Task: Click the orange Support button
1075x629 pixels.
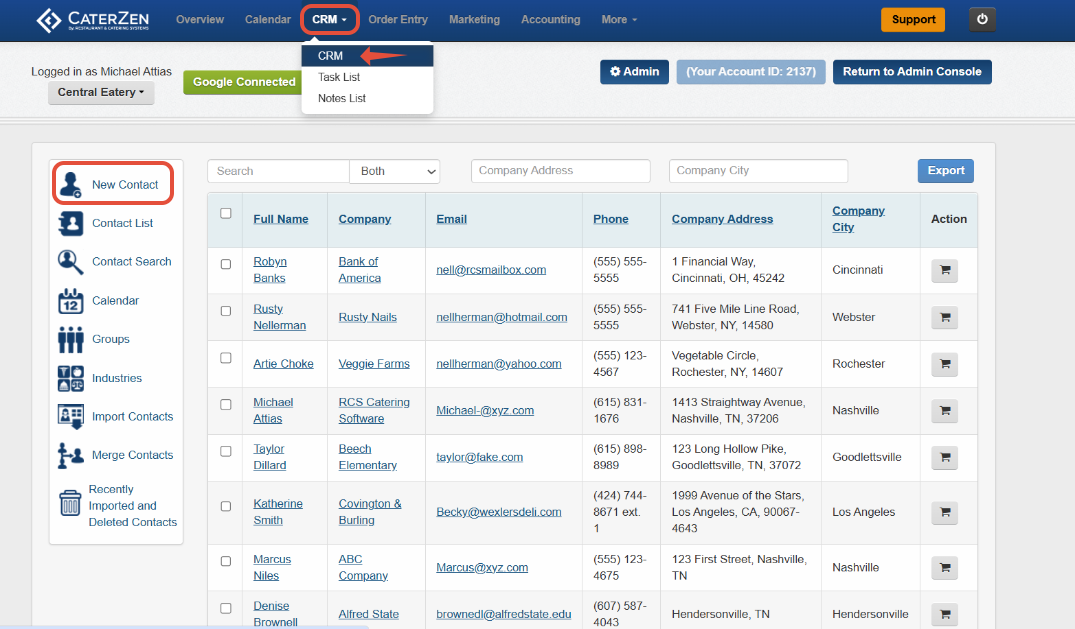Action: pos(913,19)
